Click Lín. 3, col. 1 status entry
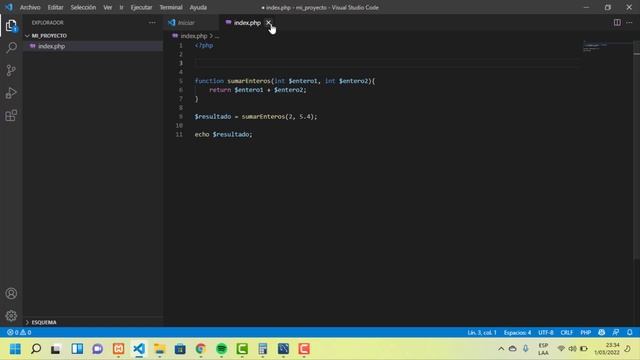The height and width of the screenshot is (360, 640). 482,332
